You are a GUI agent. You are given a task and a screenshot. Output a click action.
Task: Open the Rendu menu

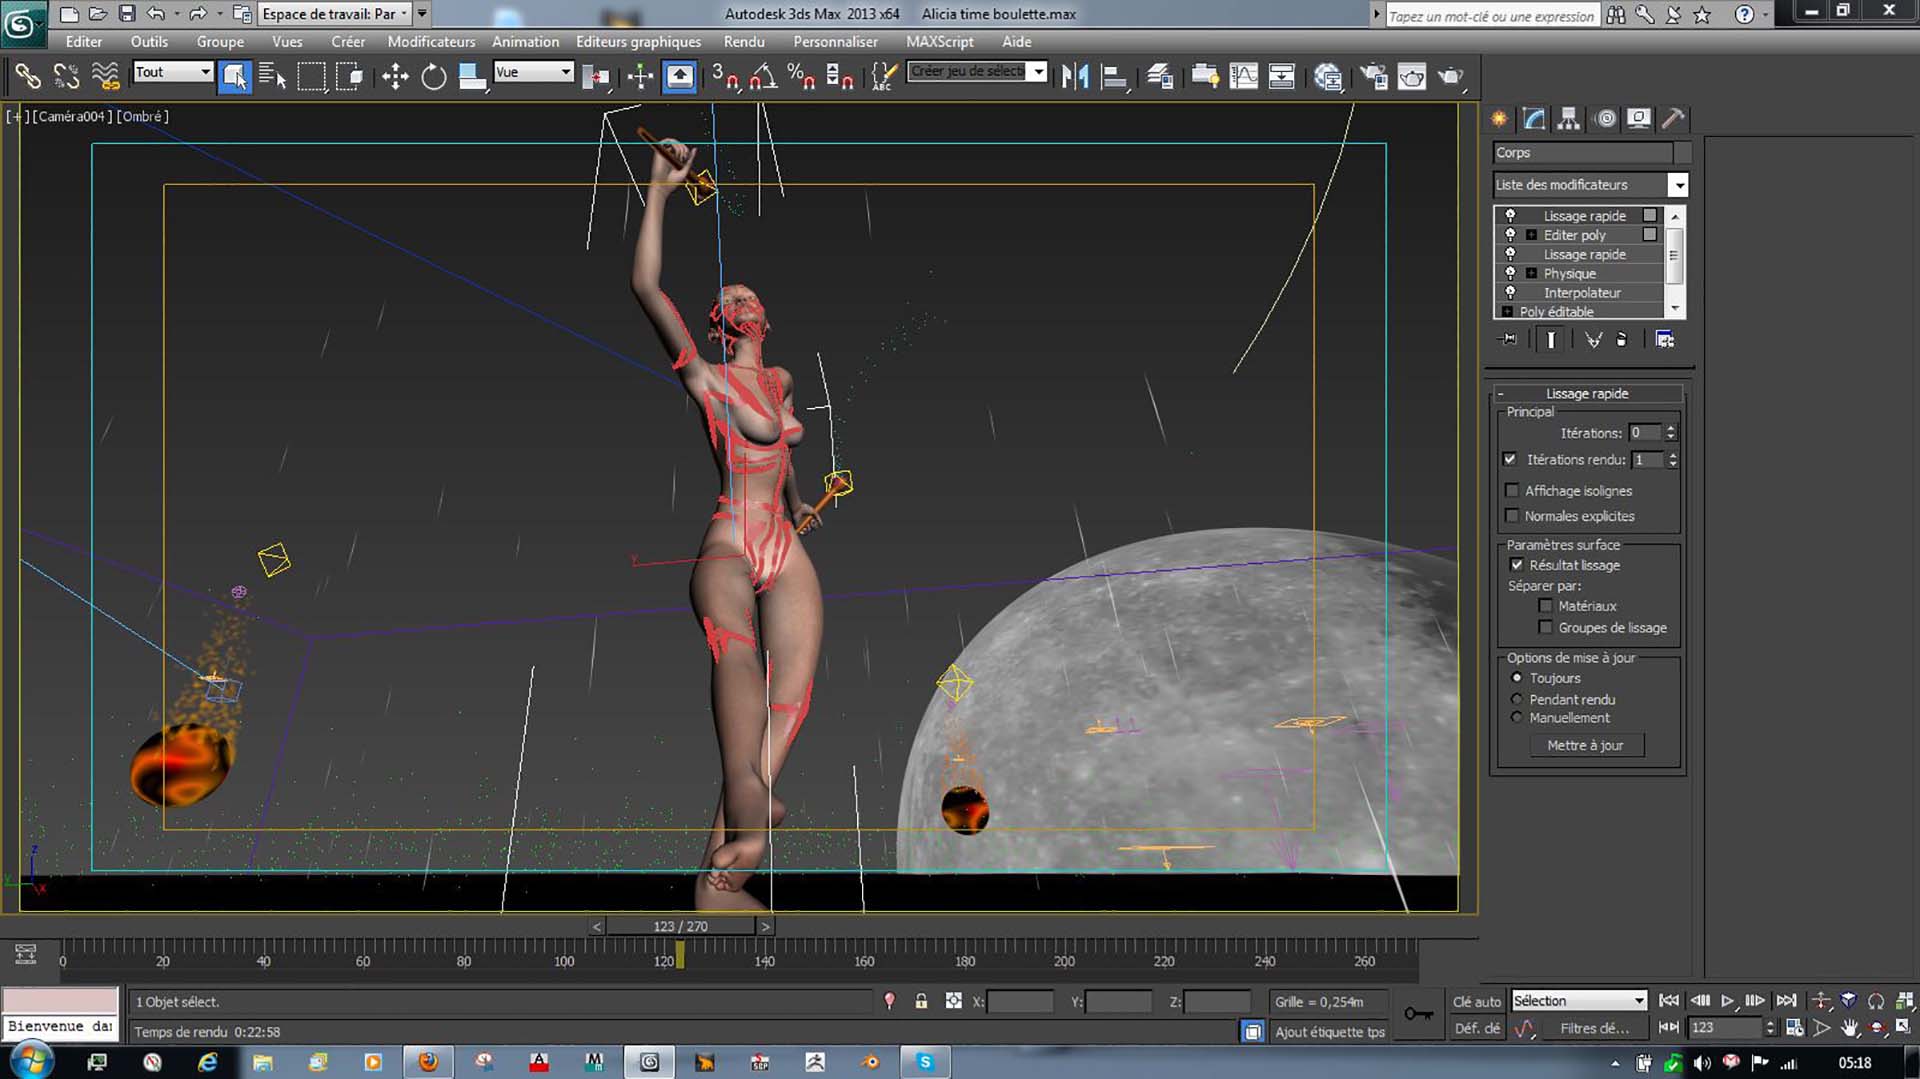[x=743, y=42]
